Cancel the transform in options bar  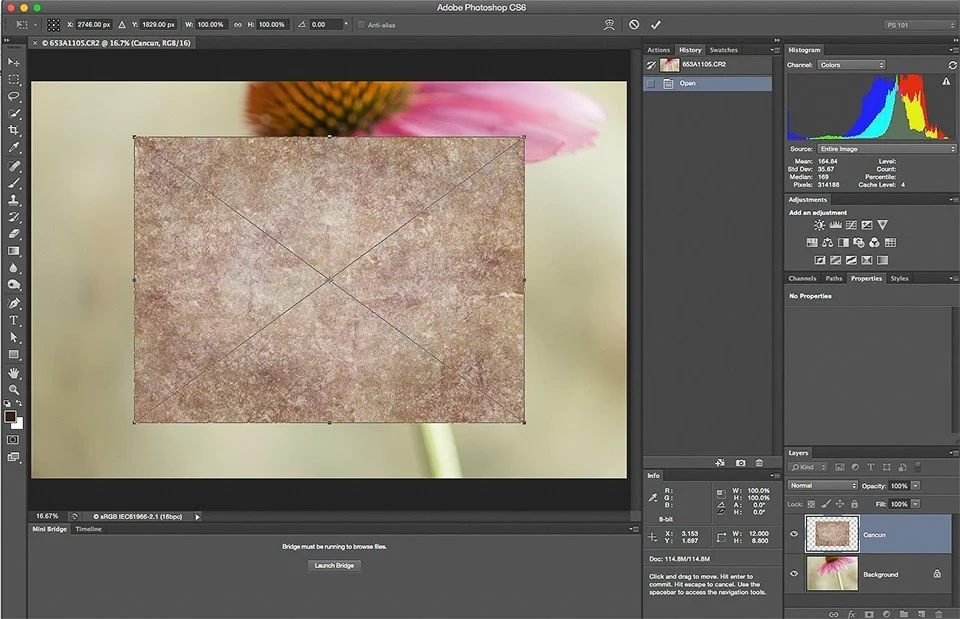pos(634,24)
